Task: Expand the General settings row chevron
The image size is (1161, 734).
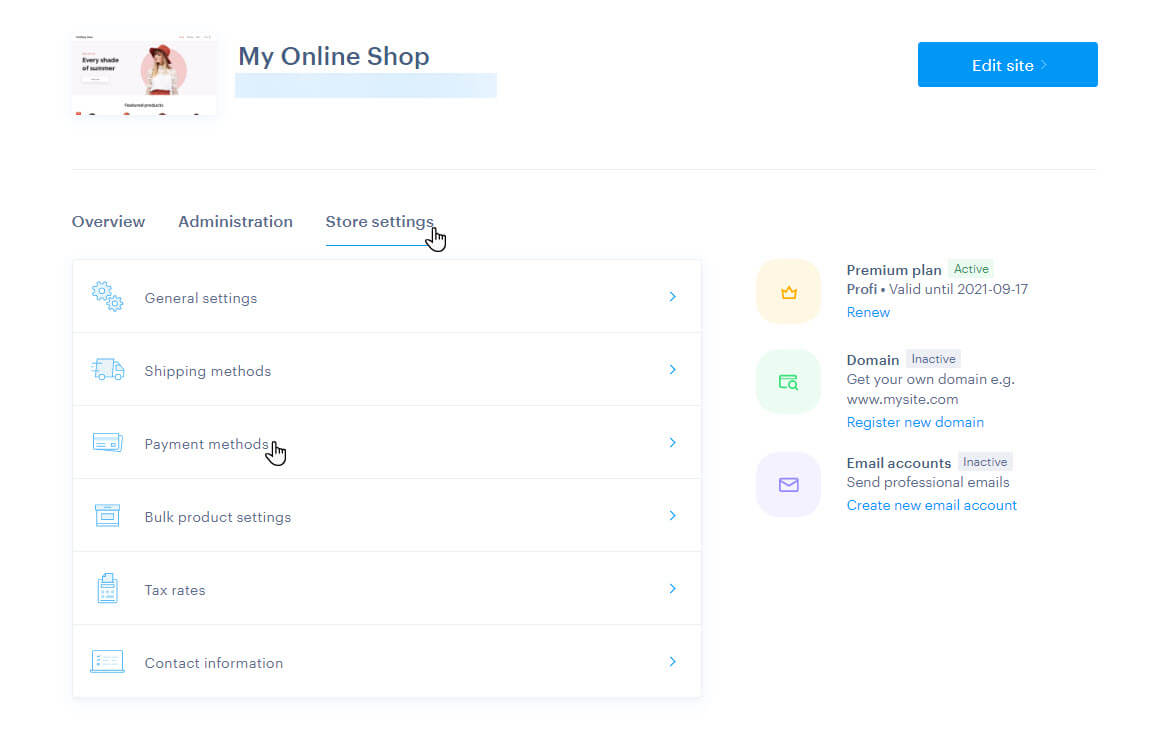Action: [672, 296]
